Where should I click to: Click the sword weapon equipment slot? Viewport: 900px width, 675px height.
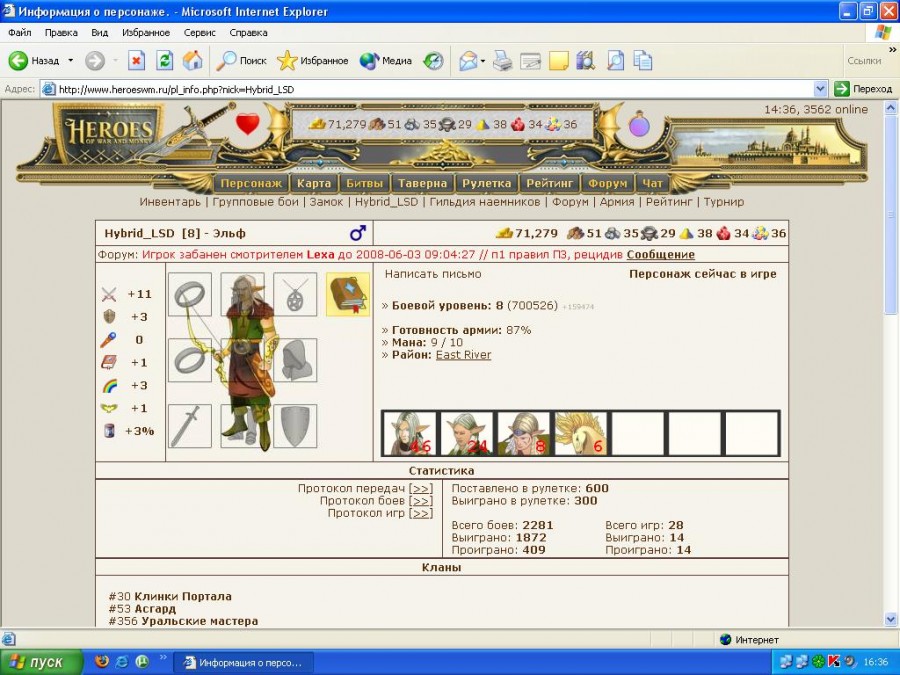point(190,426)
